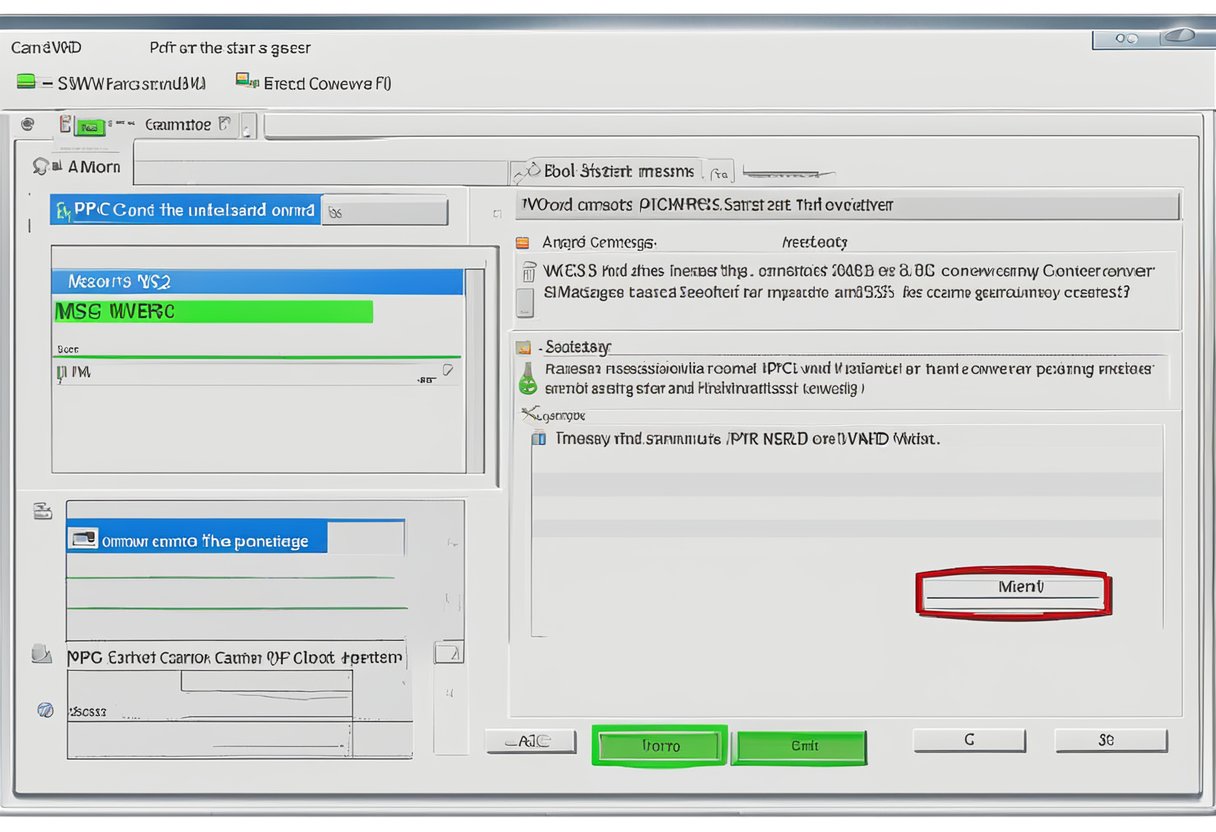Expand the combo box right of PPC Cond field
The image size is (1216, 832).
(385, 212)
